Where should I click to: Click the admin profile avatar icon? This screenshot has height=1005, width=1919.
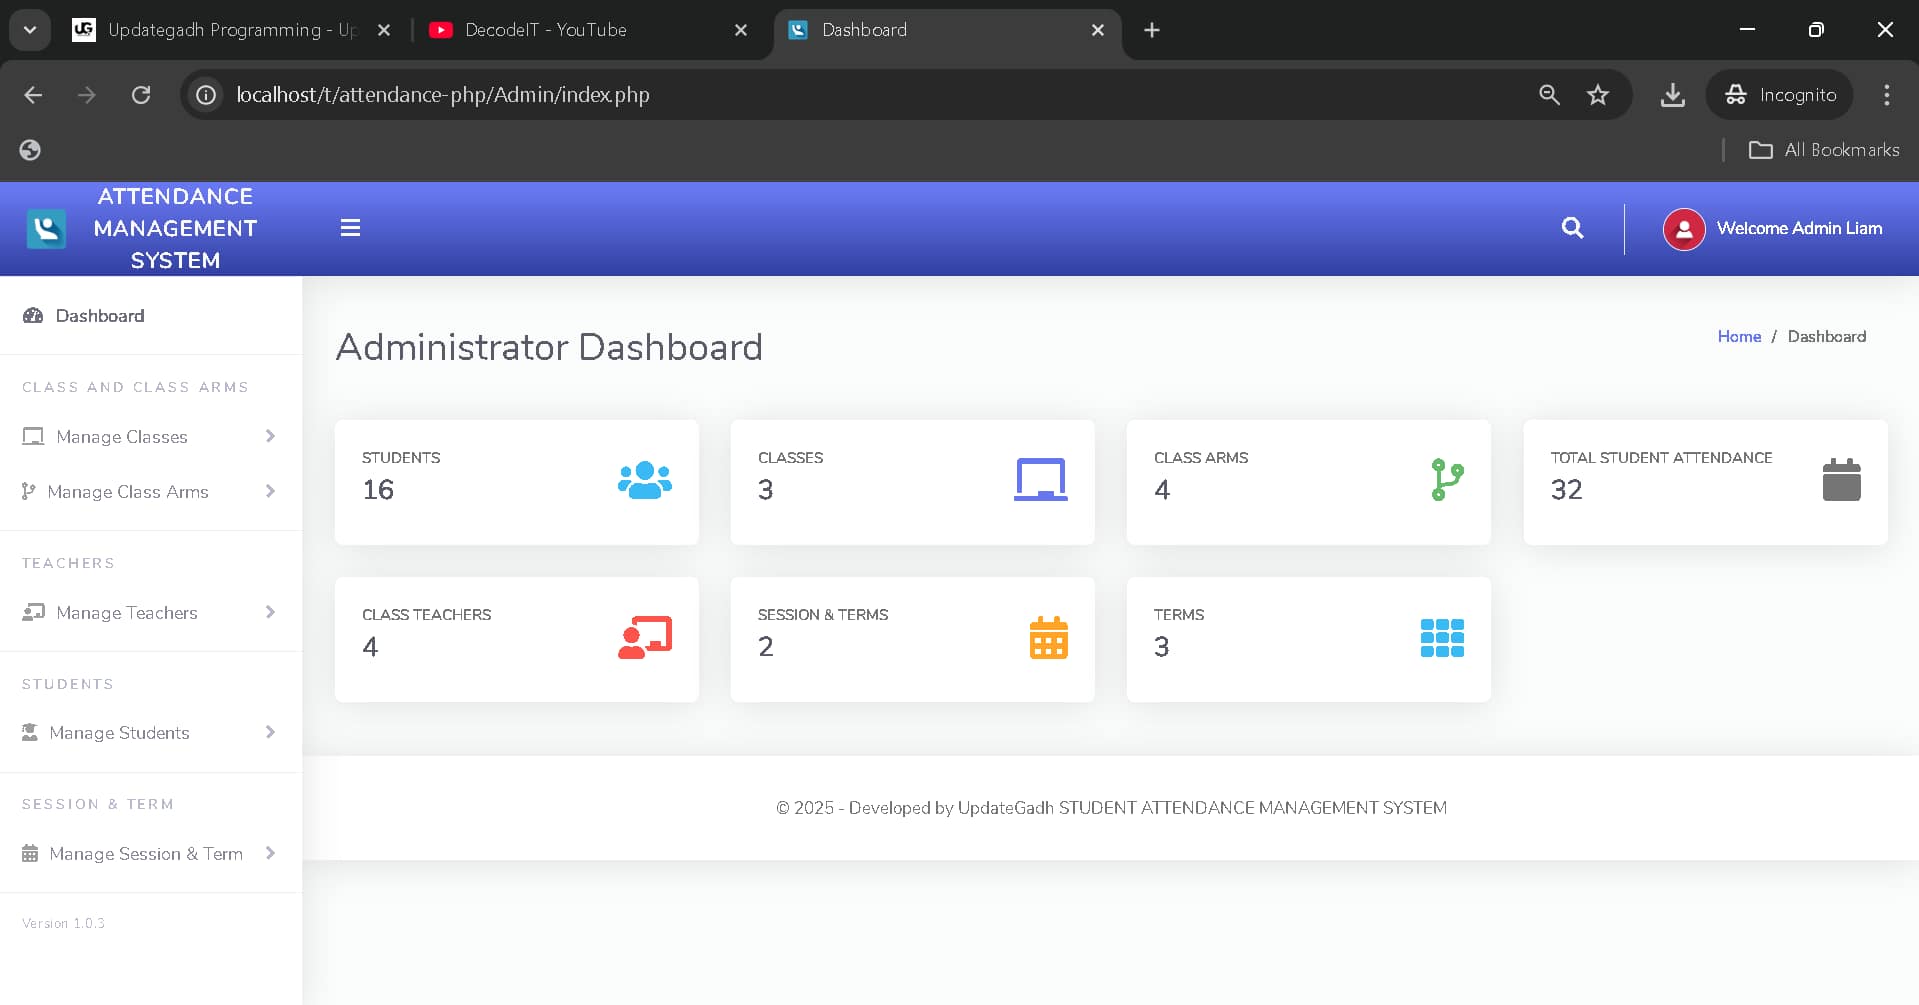(1683, 228)
